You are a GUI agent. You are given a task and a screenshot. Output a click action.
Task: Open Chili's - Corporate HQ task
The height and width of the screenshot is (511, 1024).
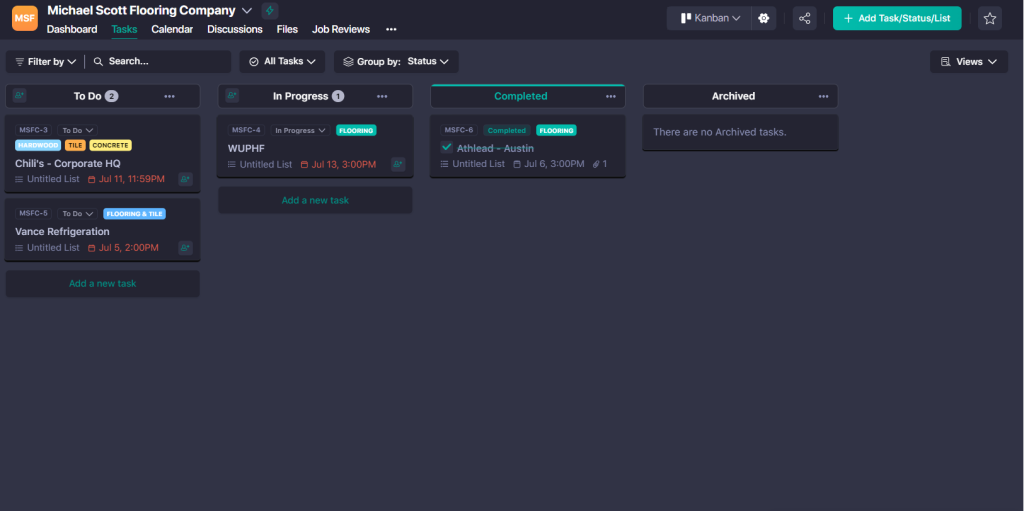(68, 163)
